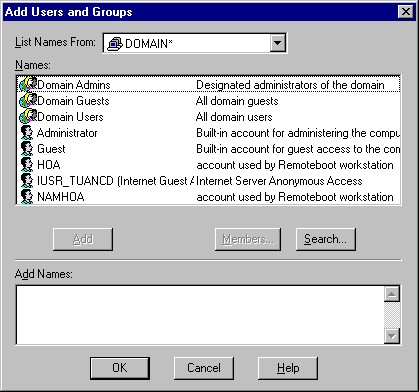Viewport: 419px width, 392px height.
Task: Select the Domain Users name
Action: coord(70,117)
